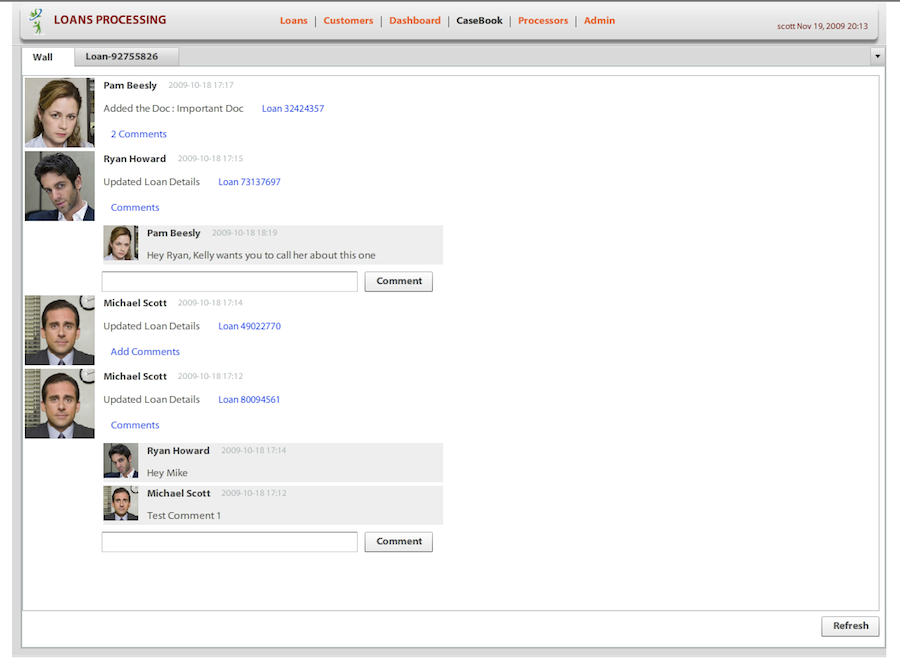Open the Customers menu
This screenshot has height=670, width=900.
348,21
